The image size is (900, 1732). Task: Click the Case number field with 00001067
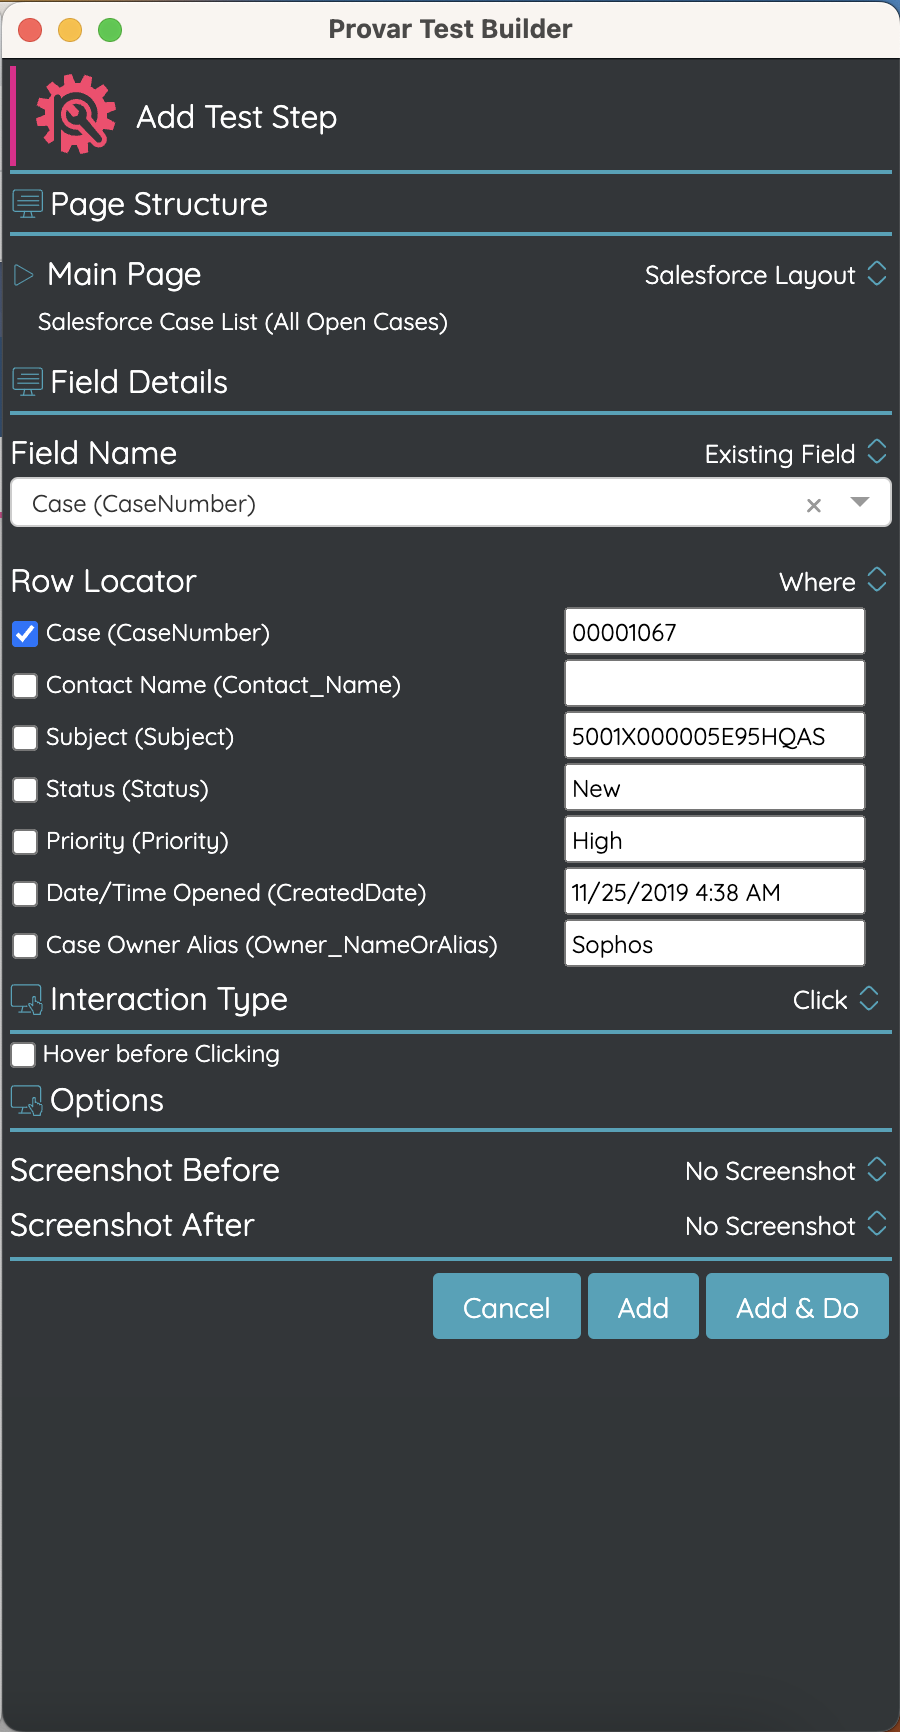715,632
